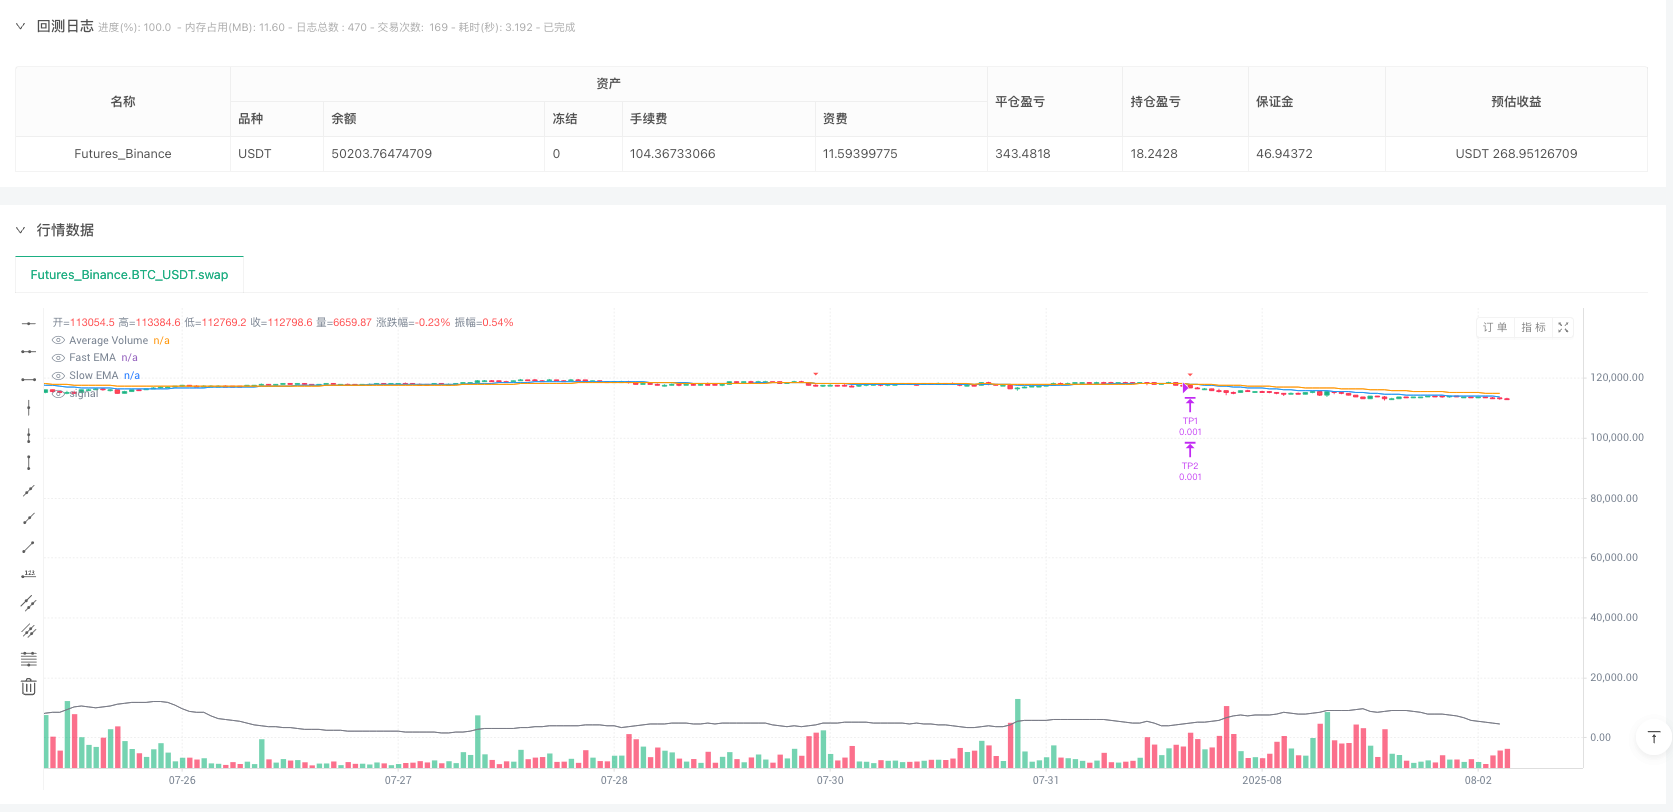Click the TP1 0.001 trade marker

coord(1190,417)
